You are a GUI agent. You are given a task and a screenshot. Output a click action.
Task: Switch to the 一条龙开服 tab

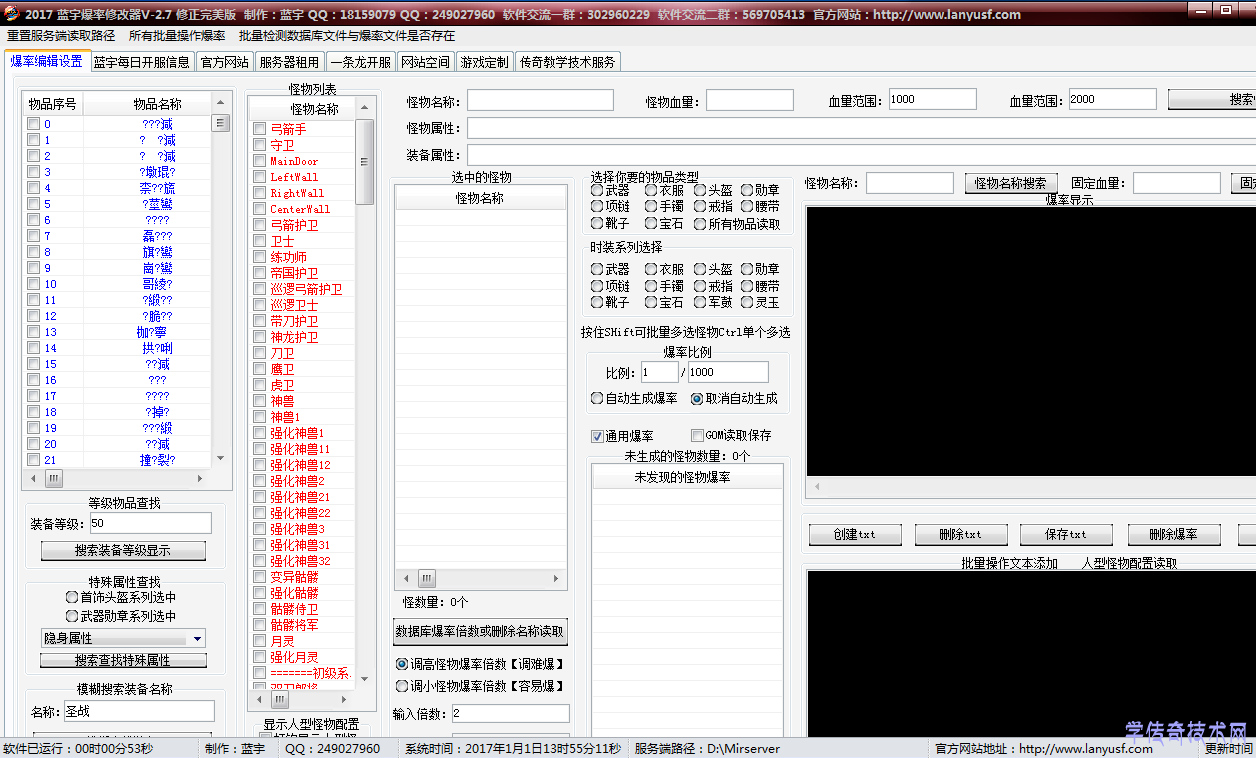coord(362,60)
